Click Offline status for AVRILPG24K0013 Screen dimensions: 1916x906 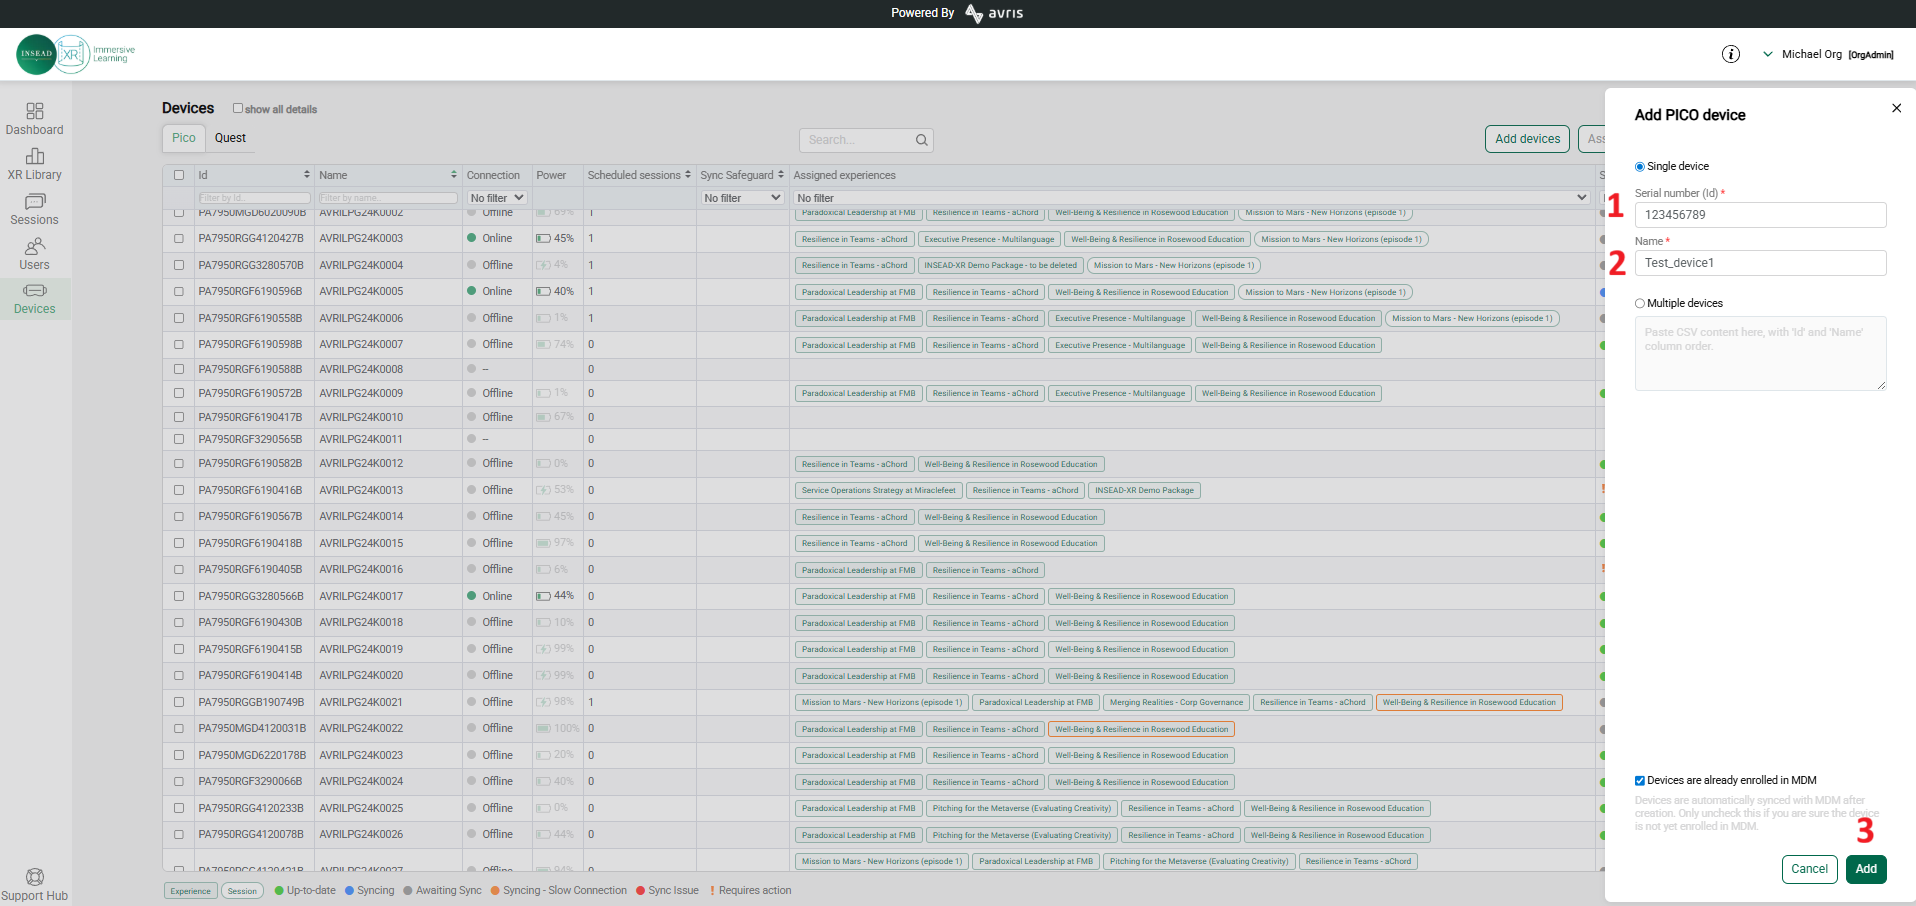497,490
